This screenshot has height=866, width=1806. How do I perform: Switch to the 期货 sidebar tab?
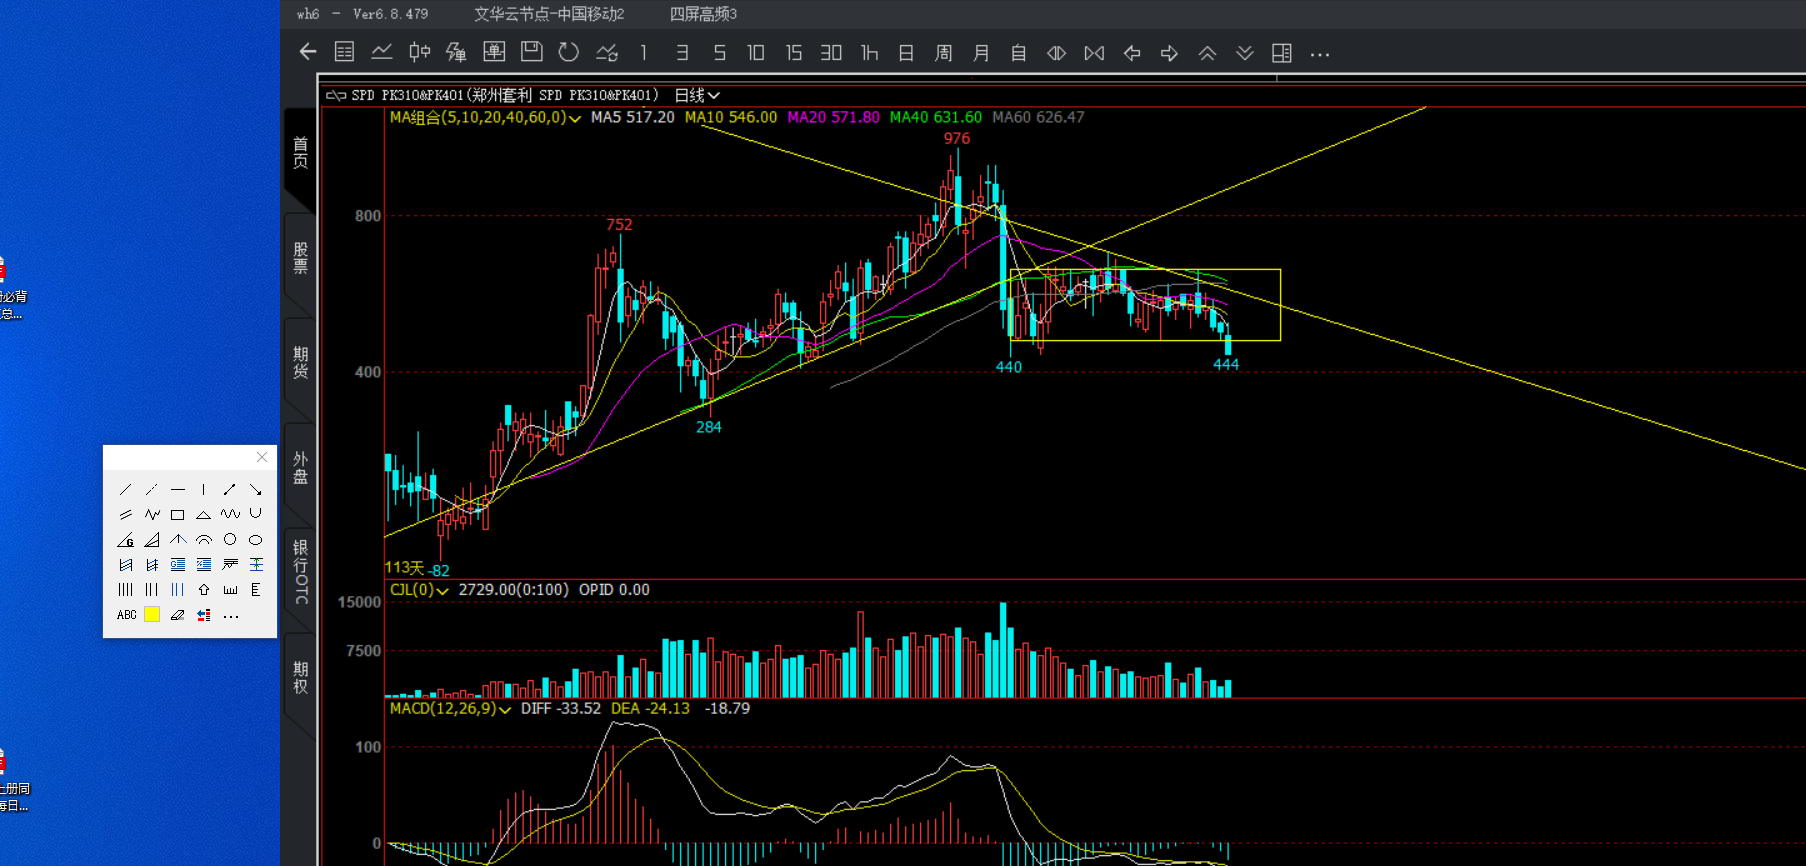[x=300, y=362]
